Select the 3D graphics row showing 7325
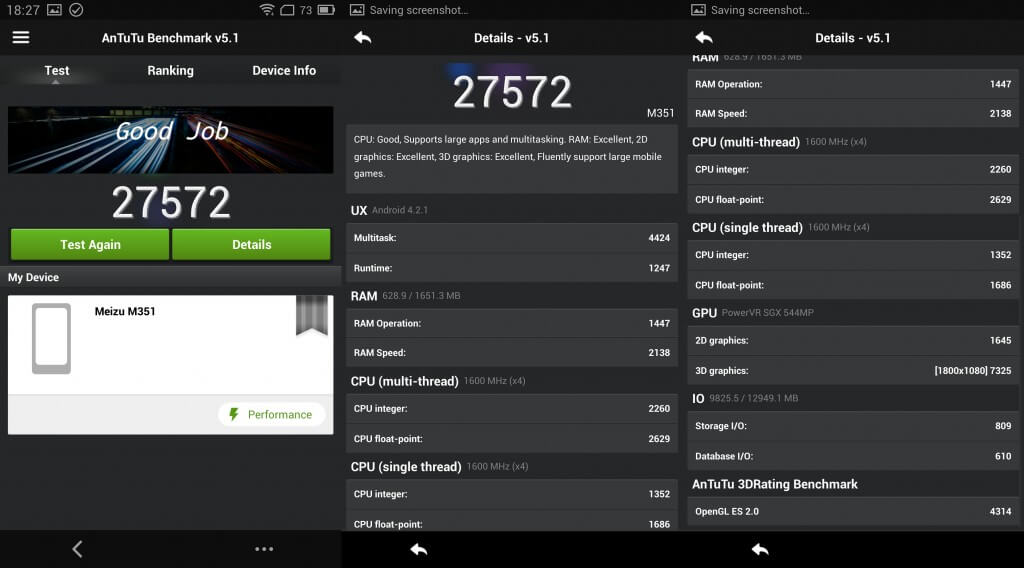The image size is (1024, 568). 853,370
